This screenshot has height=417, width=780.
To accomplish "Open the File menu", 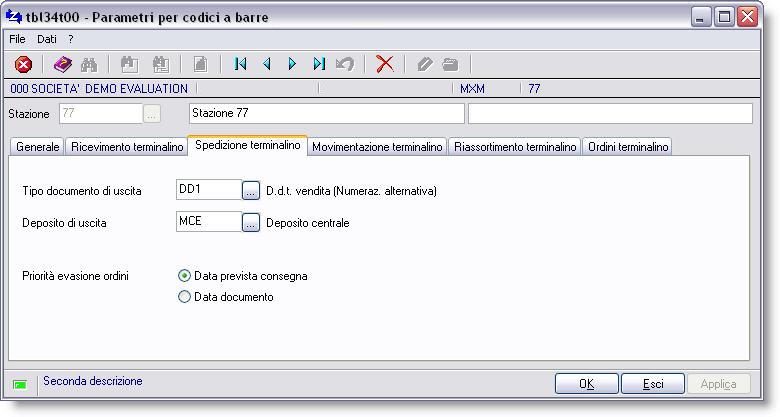I will point(17,39).
